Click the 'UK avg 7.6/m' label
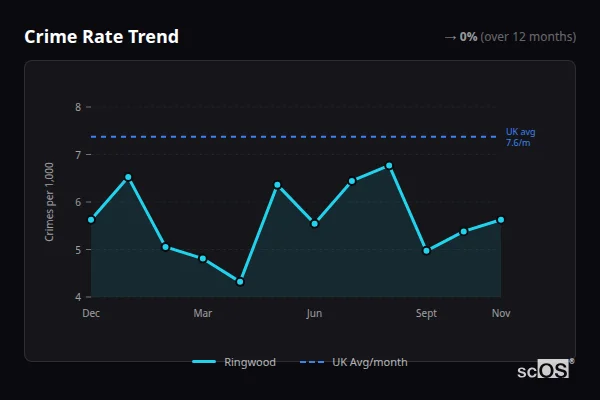The width and height of the screenshot is (600, 400). click(520, 137)
